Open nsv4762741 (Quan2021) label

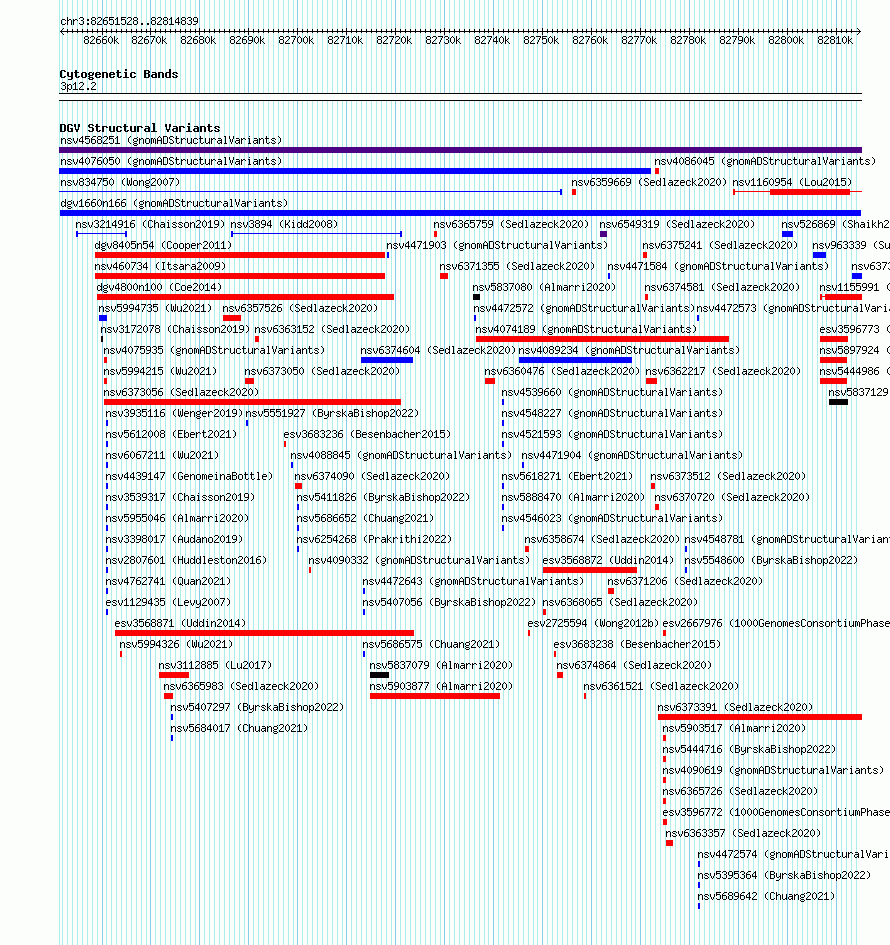(168, 581)
